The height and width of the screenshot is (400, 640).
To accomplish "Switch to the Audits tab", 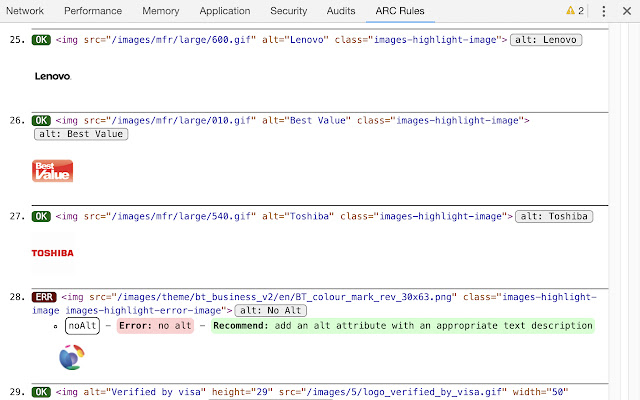I will click(340, 11).
